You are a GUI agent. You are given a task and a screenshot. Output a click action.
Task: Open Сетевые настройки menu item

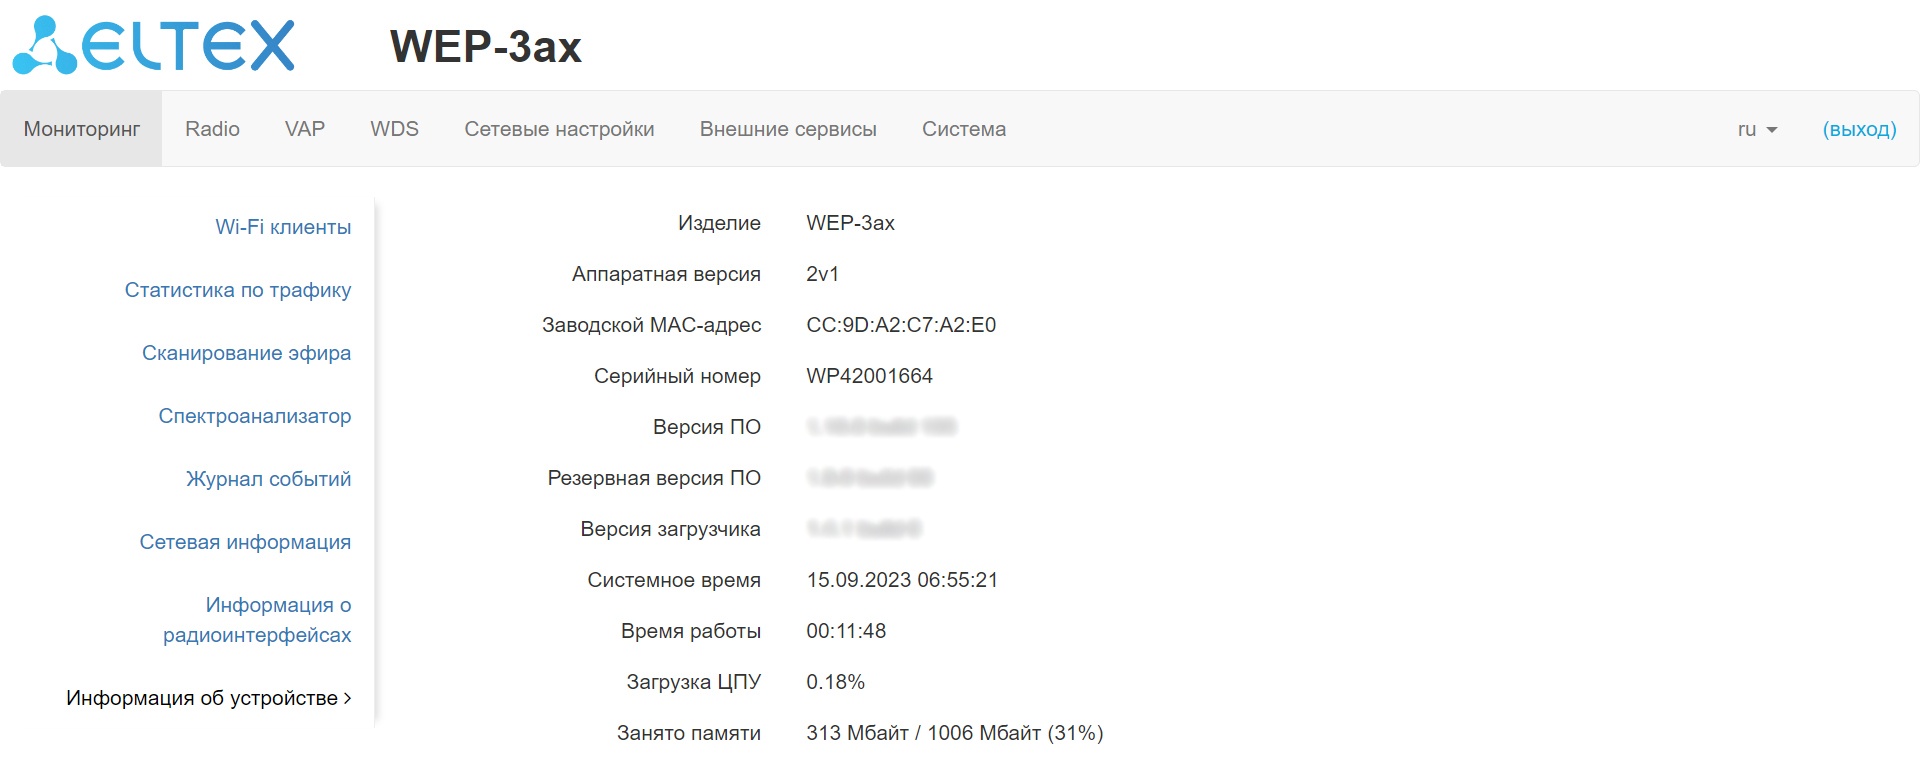point(559,129)
